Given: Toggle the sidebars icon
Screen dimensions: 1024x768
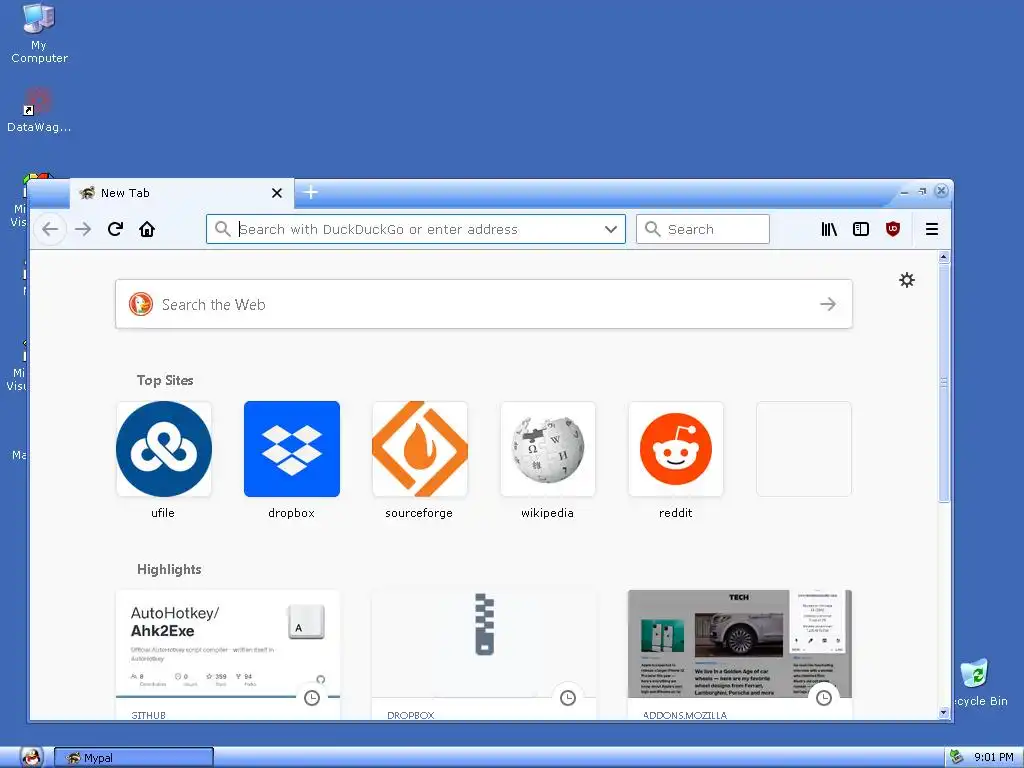Looking at the screenshot, I should 861,229.
